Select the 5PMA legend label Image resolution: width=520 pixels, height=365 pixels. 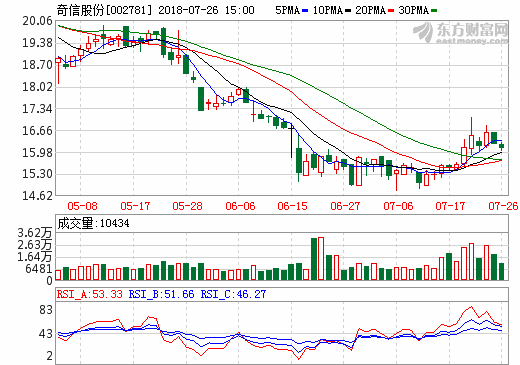287,11
